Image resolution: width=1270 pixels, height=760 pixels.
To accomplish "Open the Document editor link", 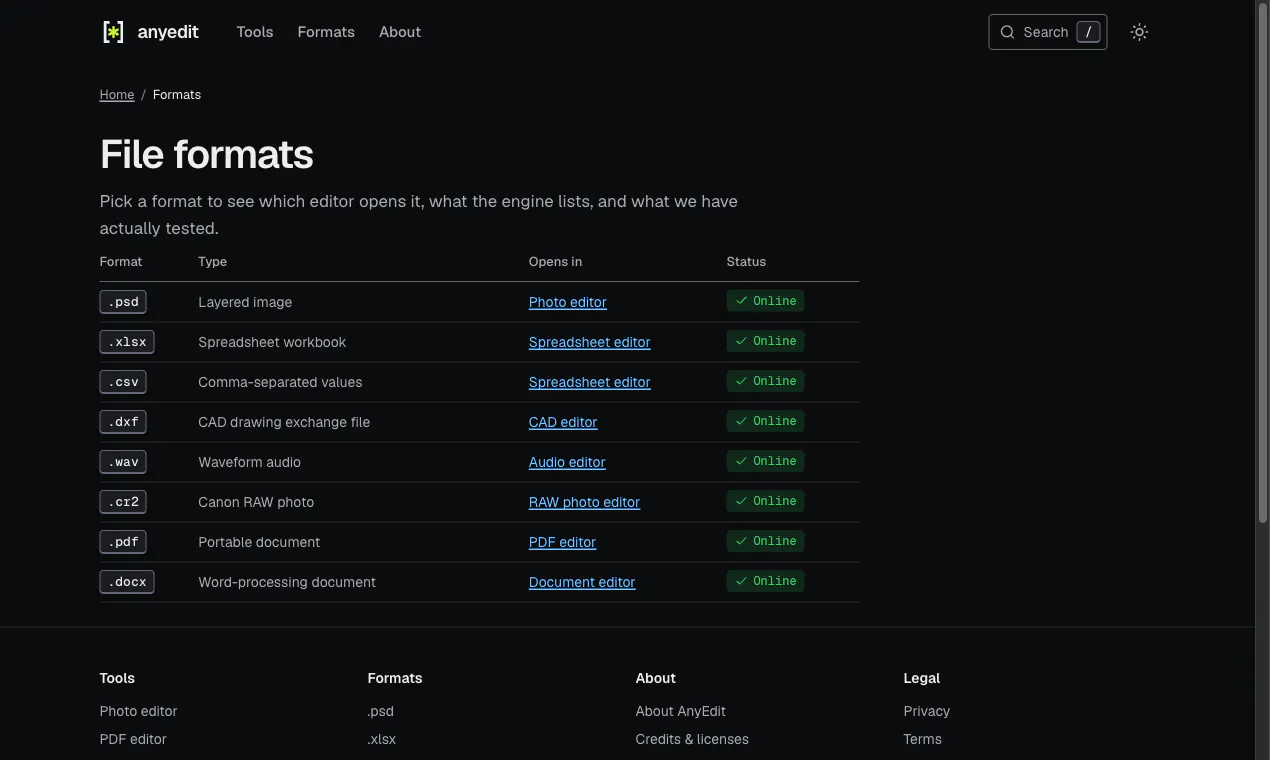I will click(x=582, y=582).
